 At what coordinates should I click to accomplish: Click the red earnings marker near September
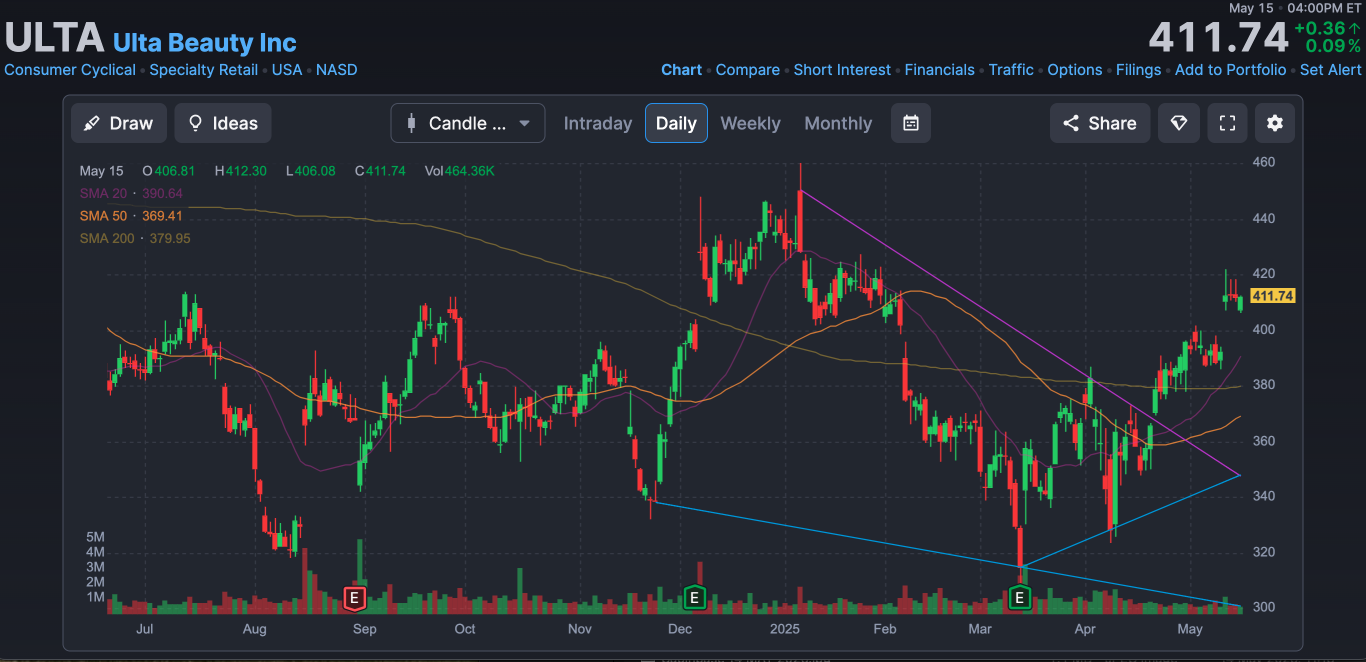[x=353, y=599]
